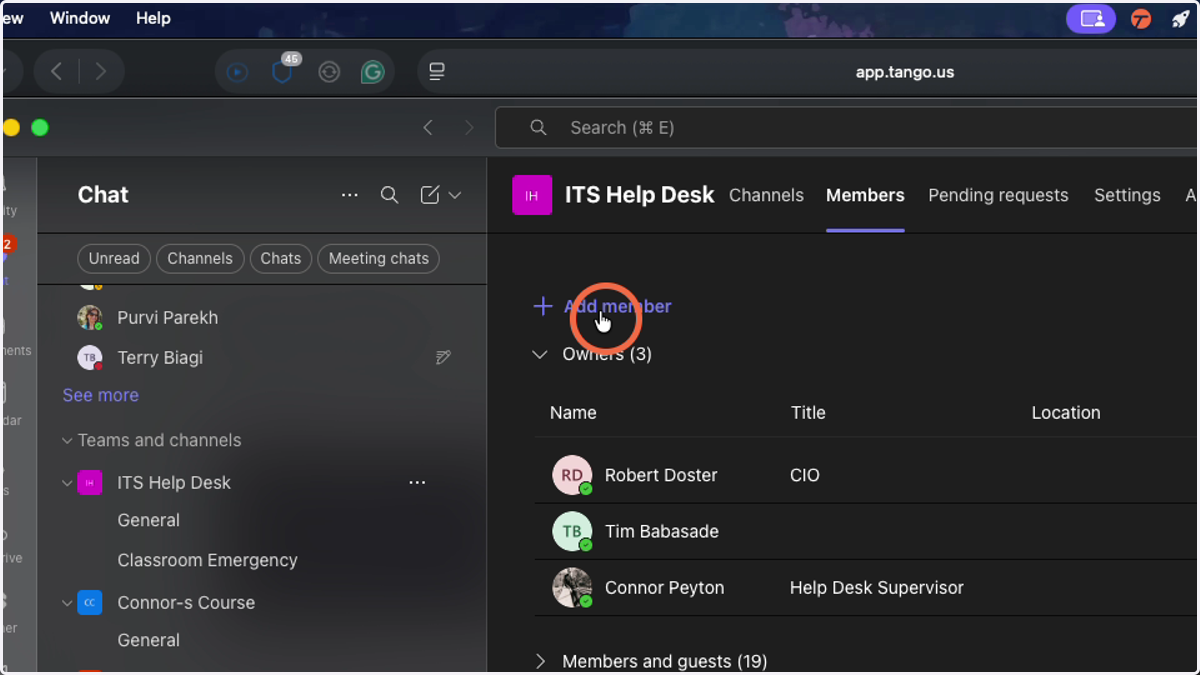Click Tim Babasade's TB avatar

[x=572, y=531]
